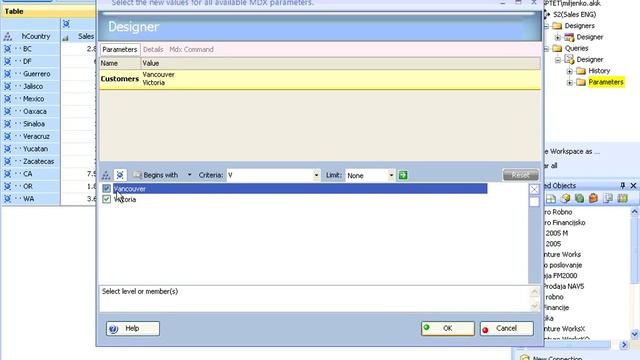Click the yellow book icon in Objects toolbar
The image size is (640, 360).
(622, 199)
